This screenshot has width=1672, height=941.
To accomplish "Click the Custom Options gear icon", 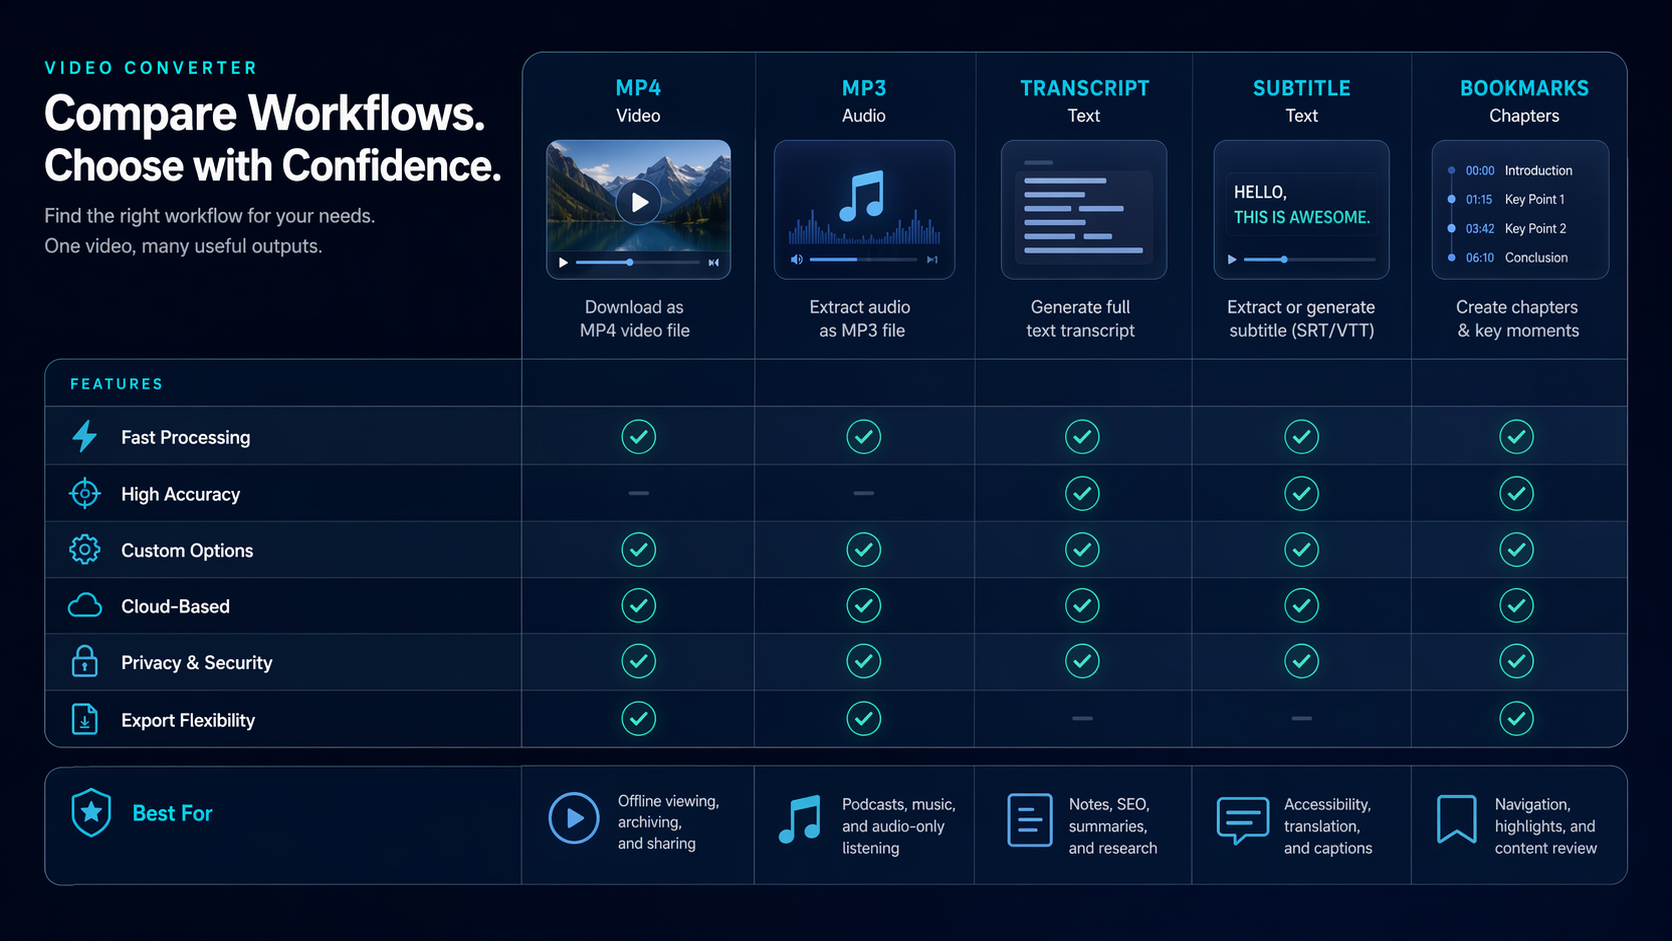I will 85,550.
